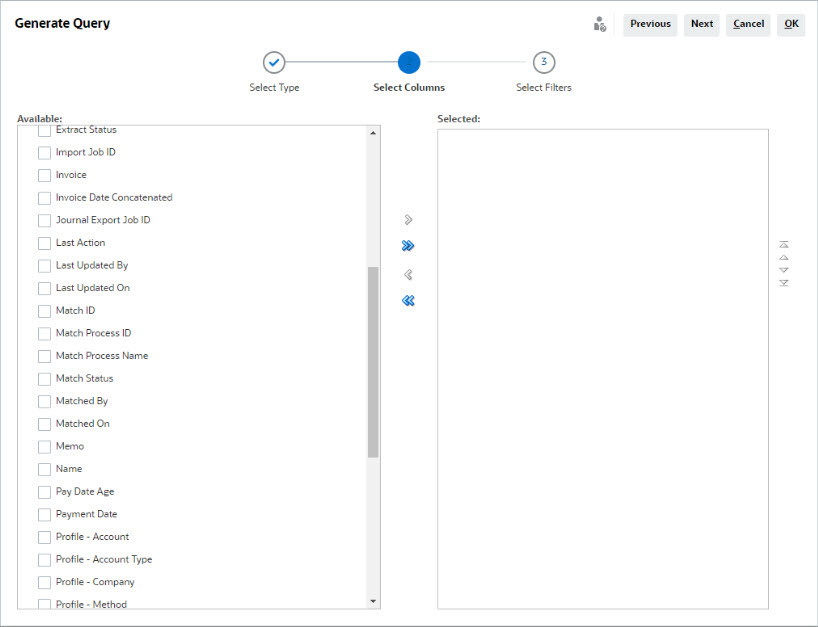Image resolution: width=818 pixels, height=627 pixels.
Task: Select the Match Status checkbox
Action: pos(44,379)
